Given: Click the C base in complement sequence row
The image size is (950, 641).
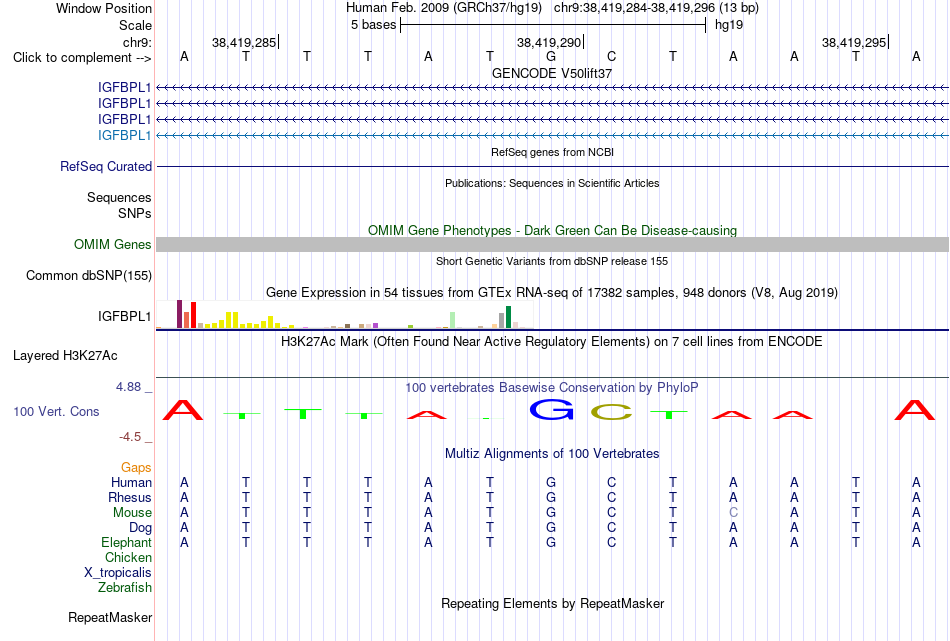Looking at the screenshot, I should [611, 56].
